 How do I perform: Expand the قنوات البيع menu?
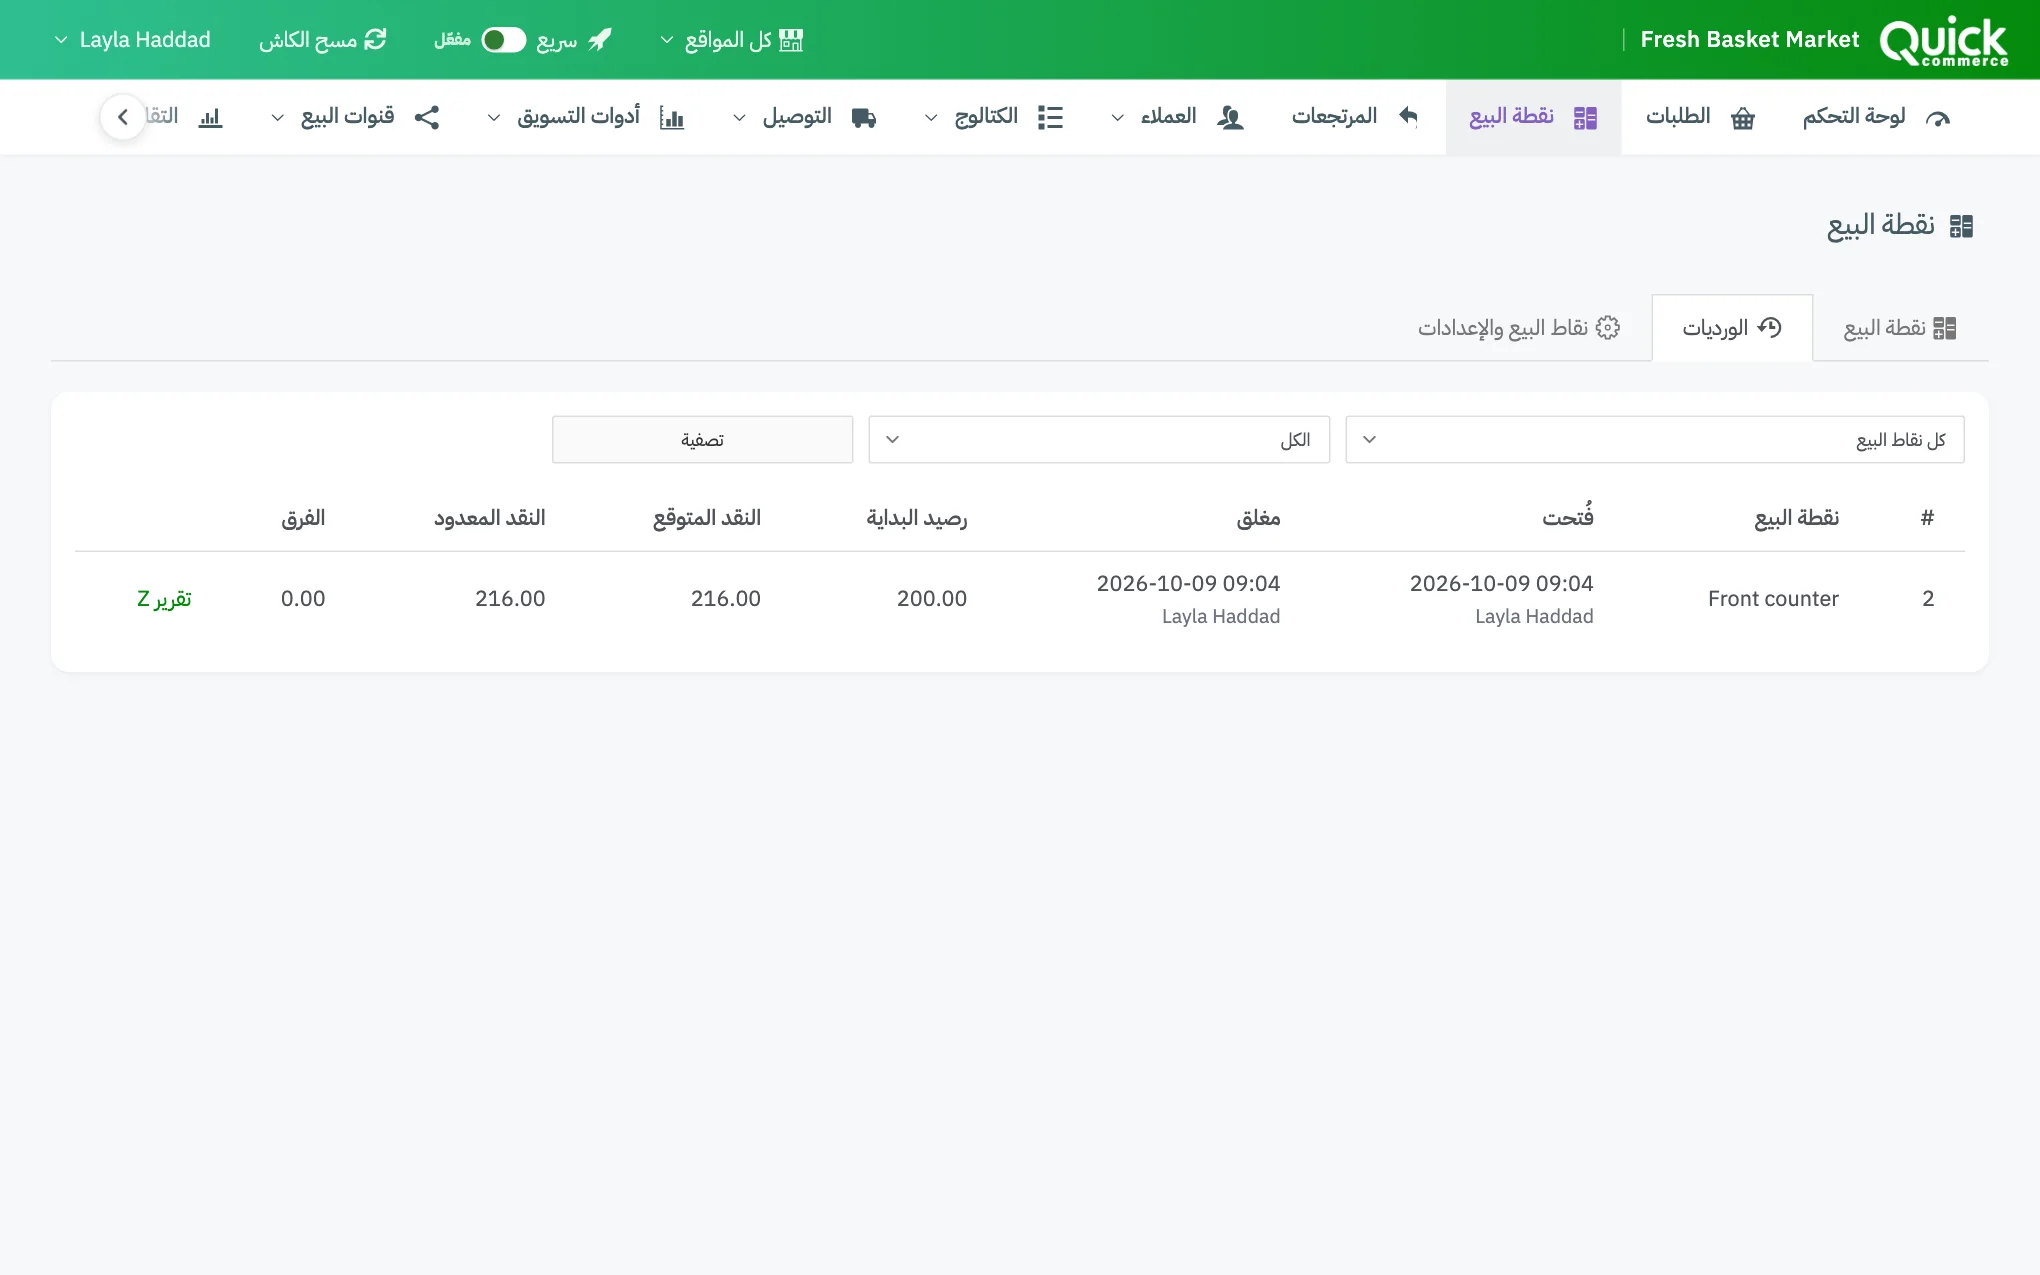click(x=355, y=117)
